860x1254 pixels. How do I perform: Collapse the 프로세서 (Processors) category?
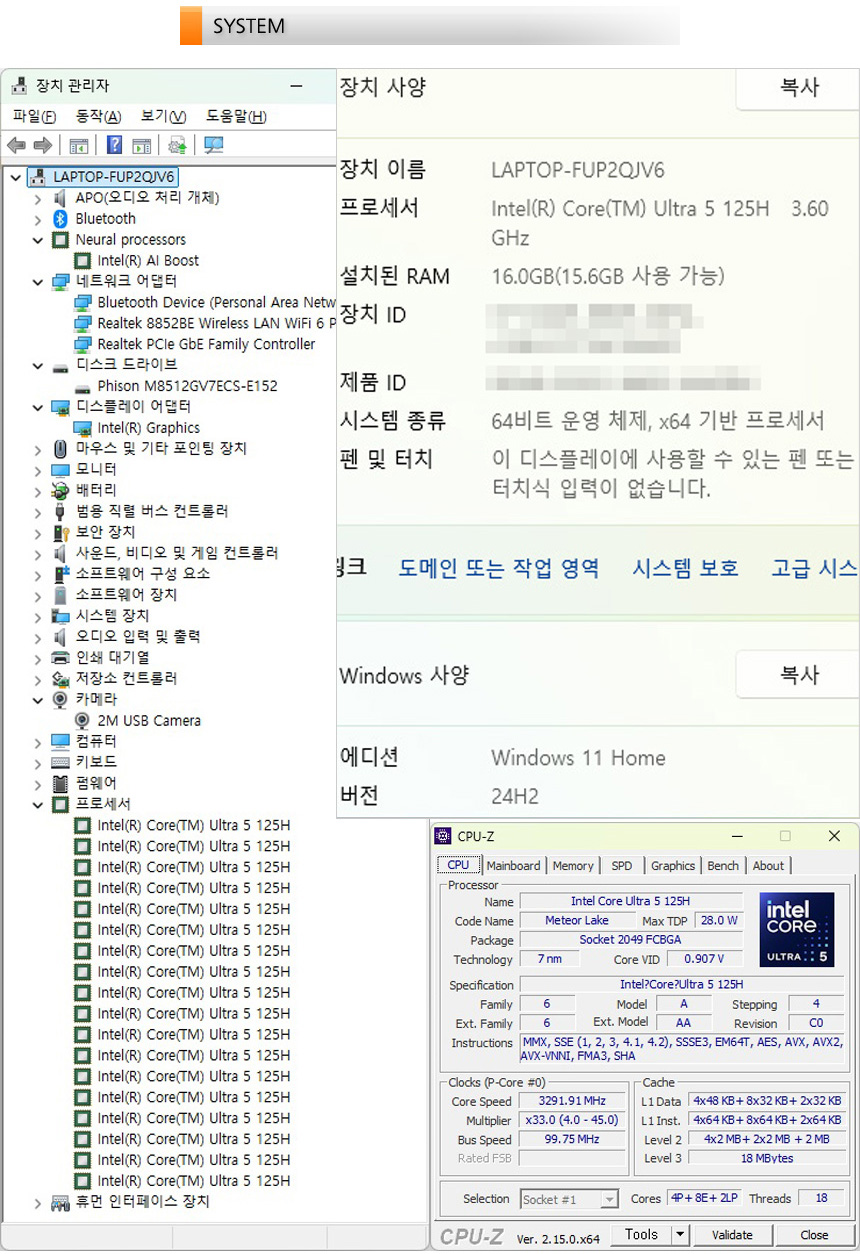tap(38, 805)
